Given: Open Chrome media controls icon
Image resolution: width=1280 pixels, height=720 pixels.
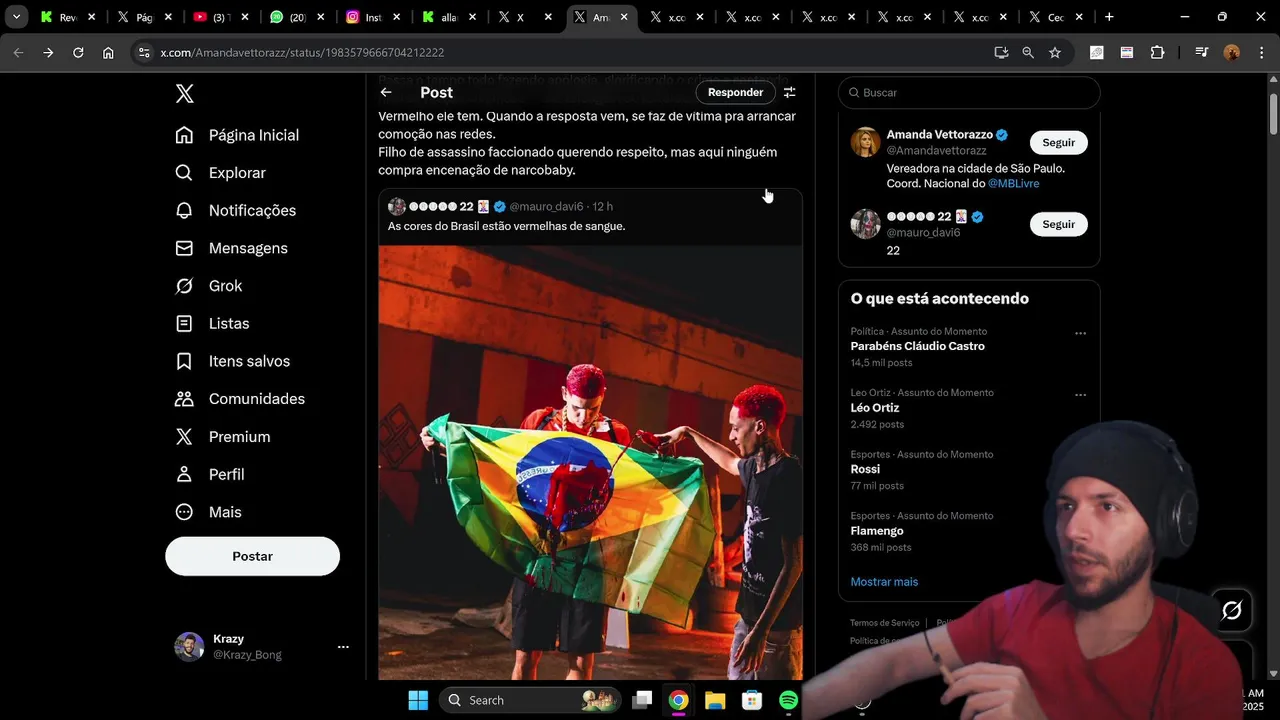Looking at the screenshot, I should pos(1202,53).
